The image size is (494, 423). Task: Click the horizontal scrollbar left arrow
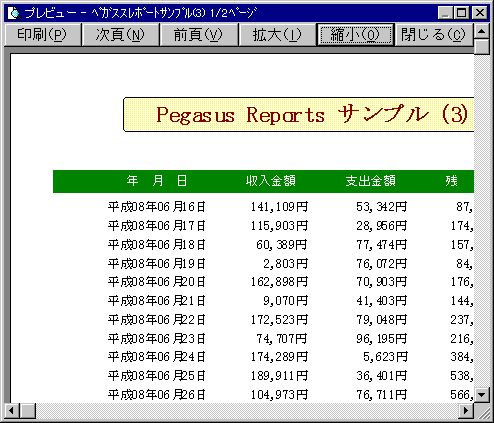coord(12,410)
